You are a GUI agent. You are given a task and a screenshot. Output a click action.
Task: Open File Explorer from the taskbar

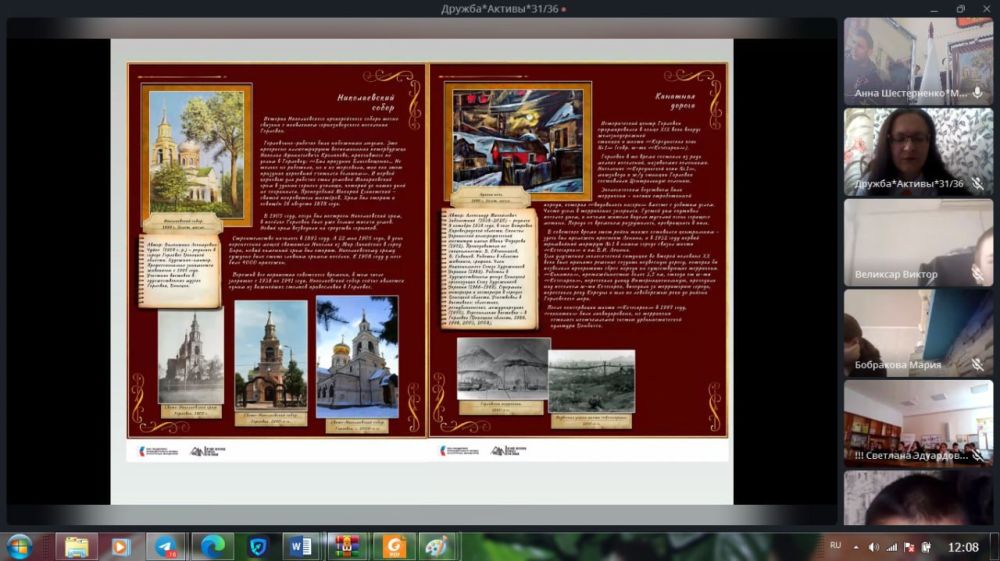[77, 547]
